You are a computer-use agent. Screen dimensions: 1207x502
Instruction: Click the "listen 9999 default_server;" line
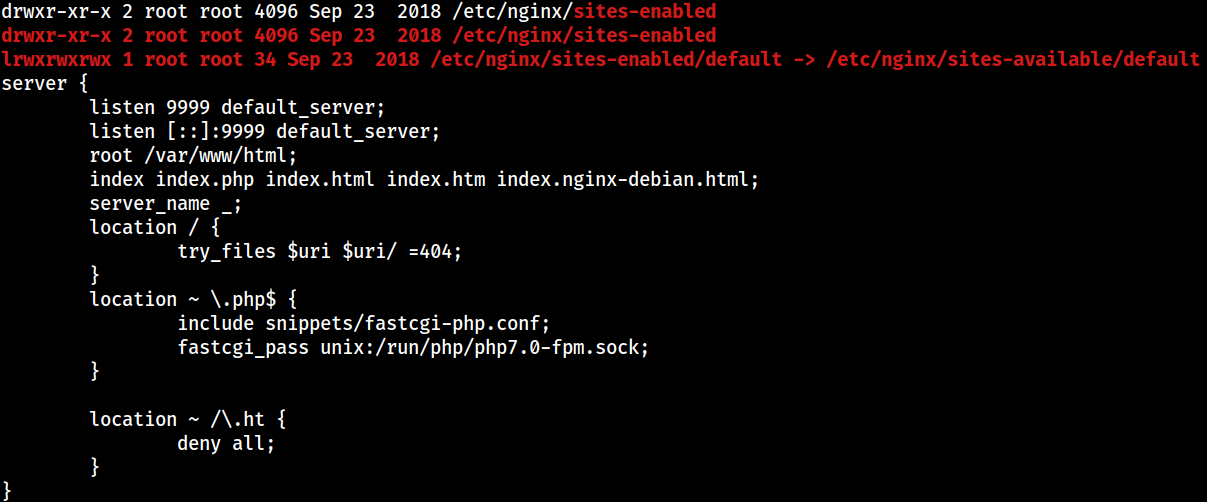tap(237, 107)
